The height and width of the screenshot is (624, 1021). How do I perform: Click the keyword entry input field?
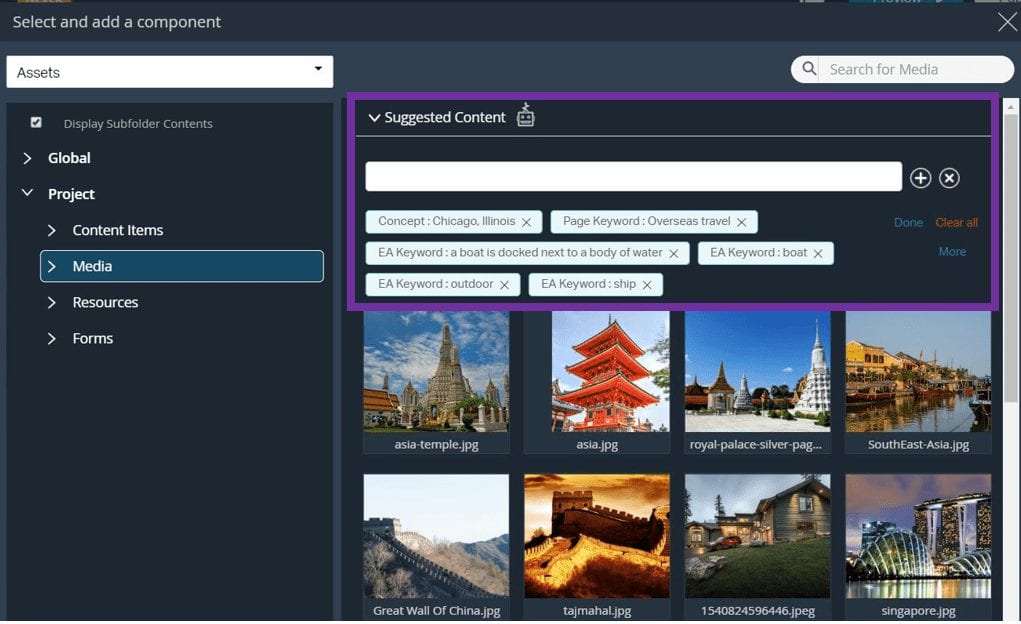pyautogui.click(x=634, y=176)
